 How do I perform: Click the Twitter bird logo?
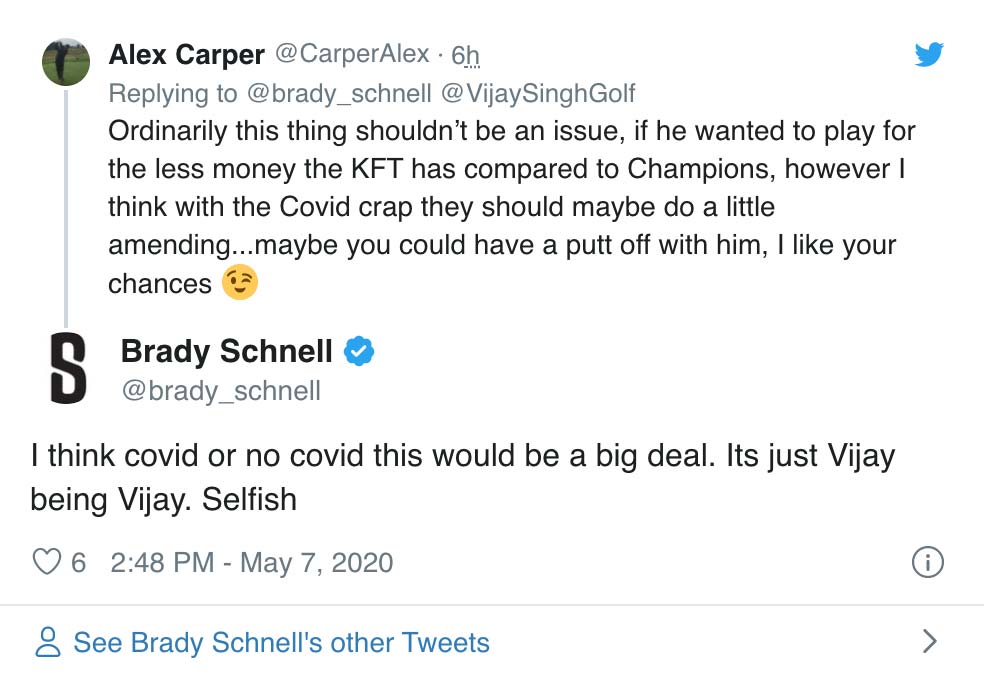929,56
